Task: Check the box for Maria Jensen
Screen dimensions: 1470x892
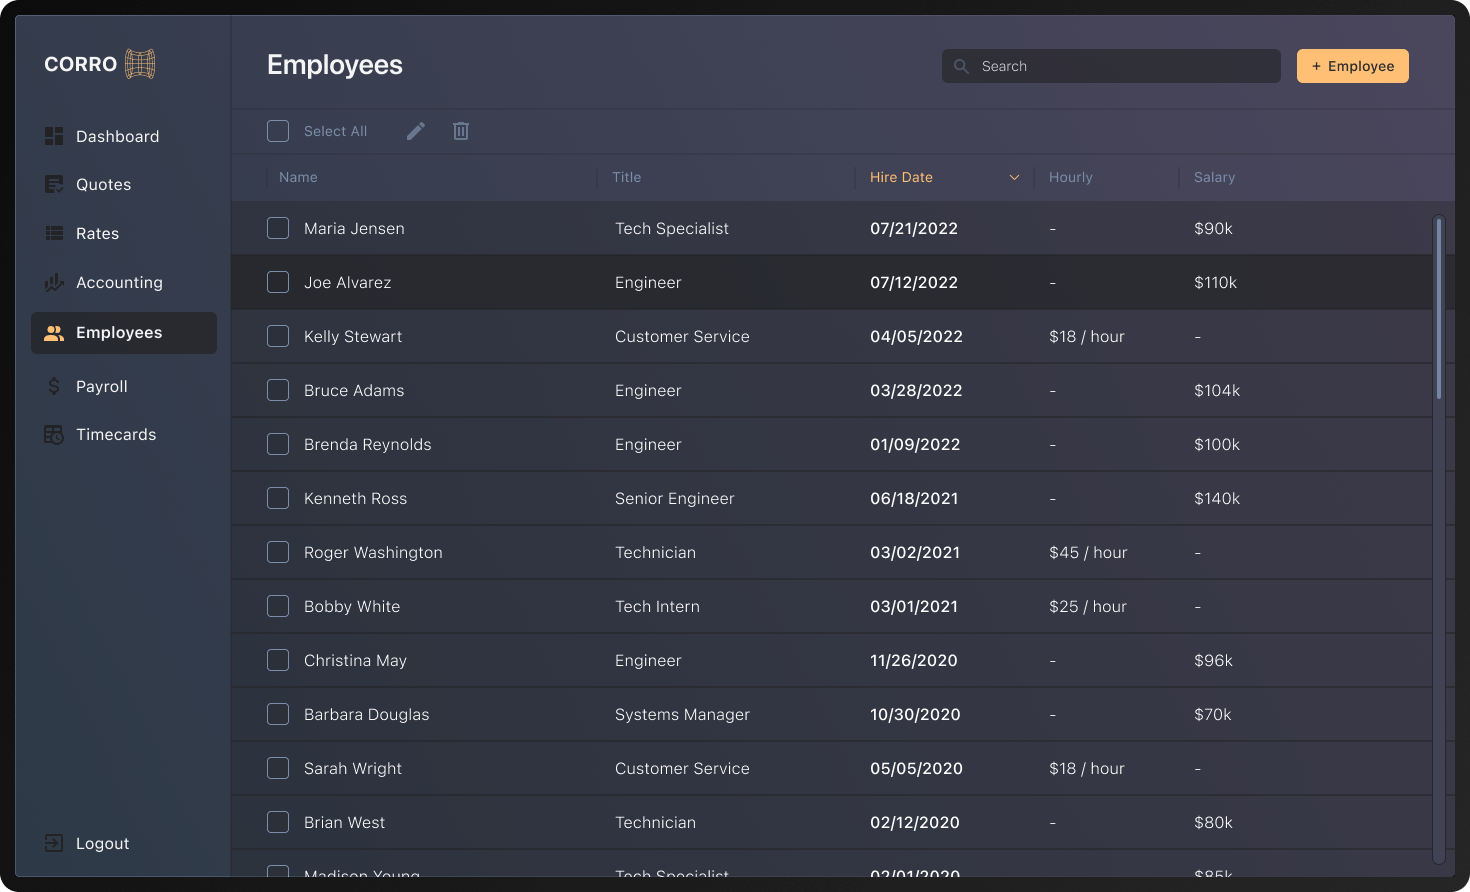Action: click(x=278, y=228)
